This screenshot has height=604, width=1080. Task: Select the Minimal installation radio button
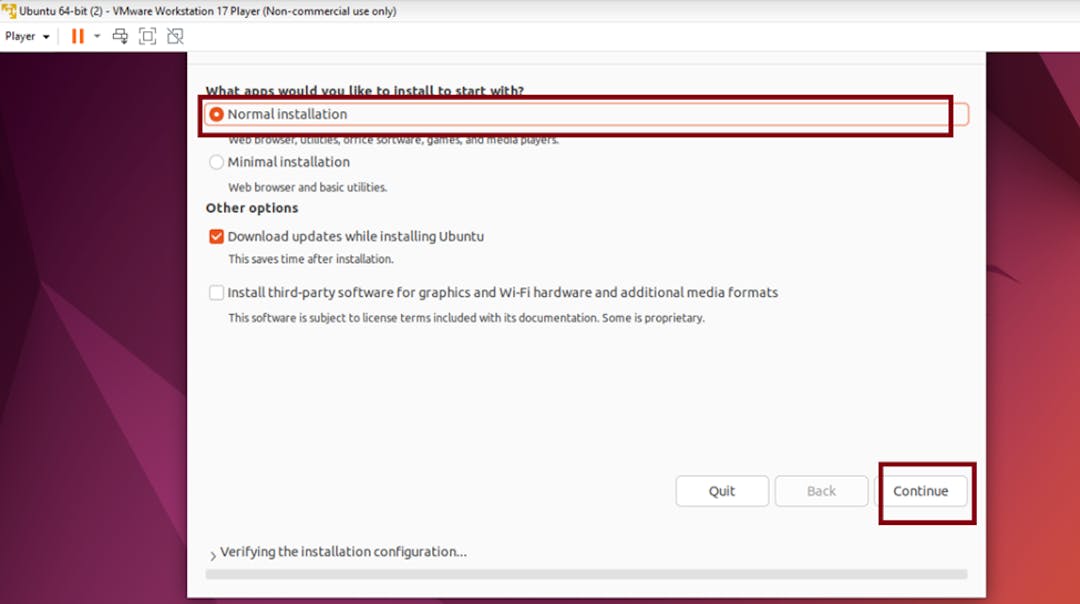(216, 161)
